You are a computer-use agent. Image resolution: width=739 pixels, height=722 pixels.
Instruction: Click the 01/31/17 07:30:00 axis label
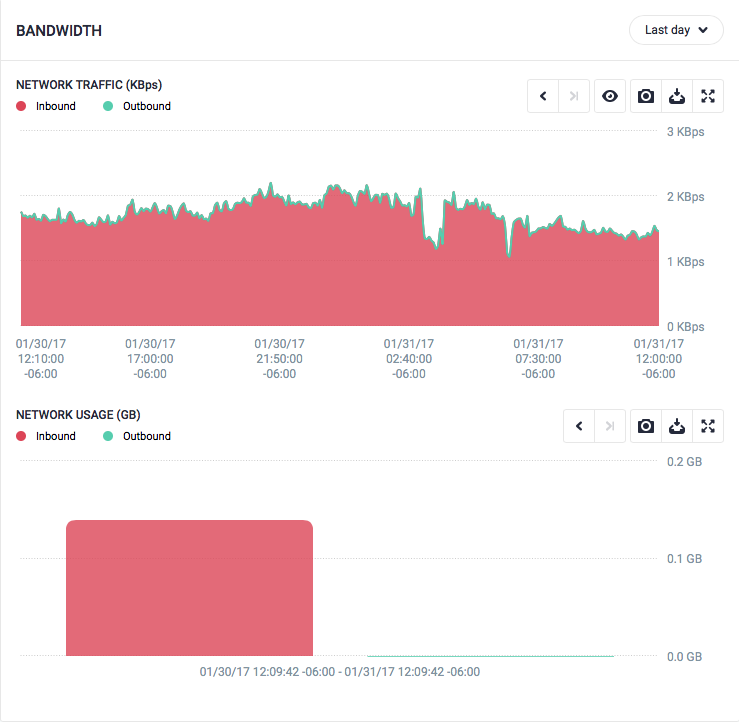point(538,359)
